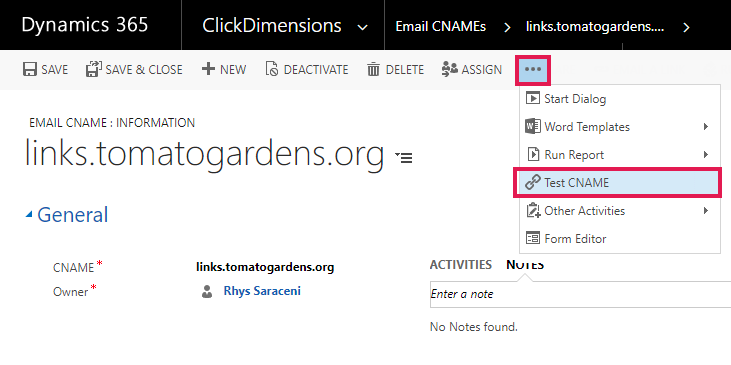The width and height of the screenshot is (731, 365).
Task: Click the Deactivate button label
Action: point(316,70)
